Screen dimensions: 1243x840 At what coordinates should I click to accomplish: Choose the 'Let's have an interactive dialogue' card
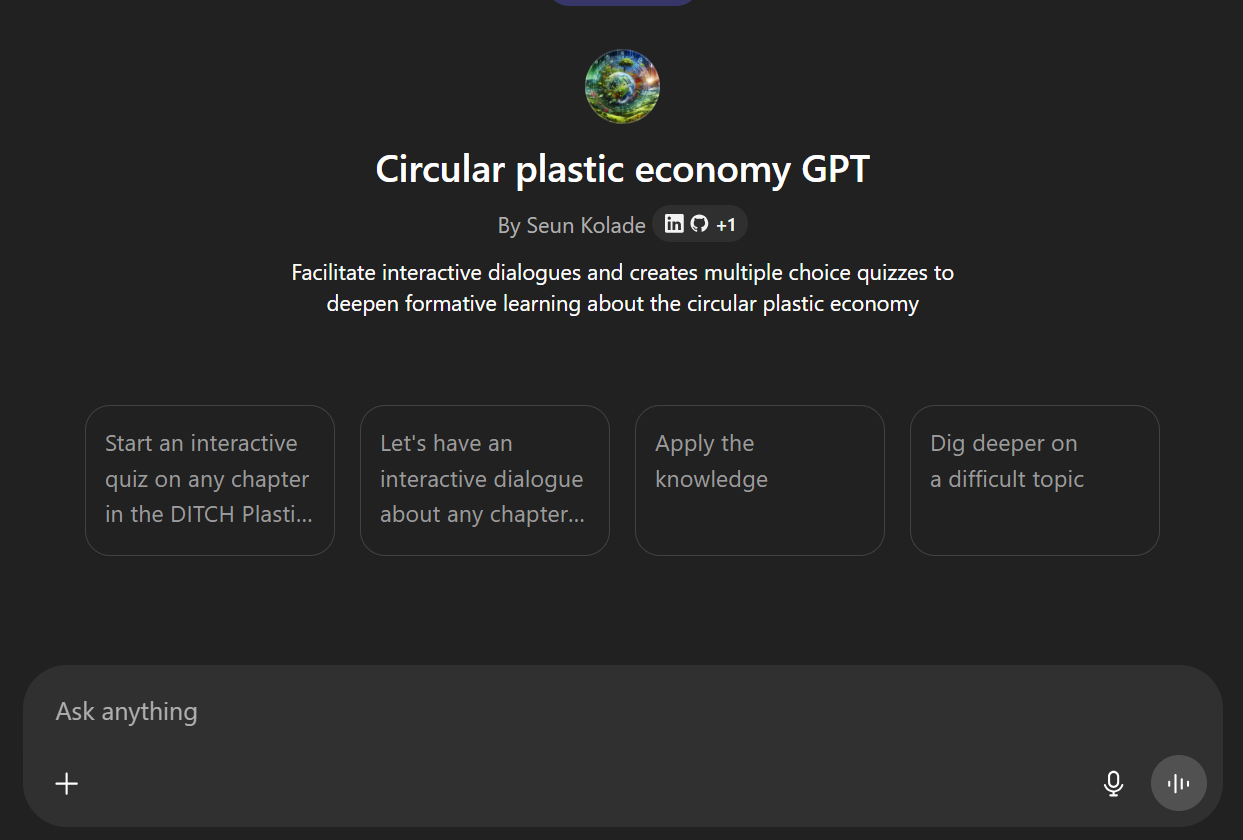tap(485, 480)
